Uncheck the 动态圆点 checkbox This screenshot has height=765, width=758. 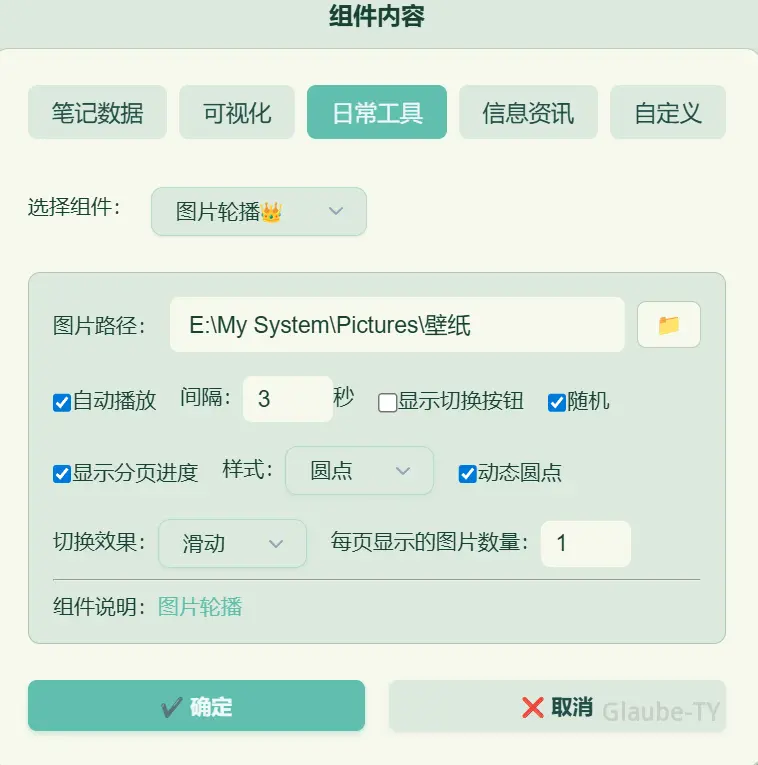point(467,474)
